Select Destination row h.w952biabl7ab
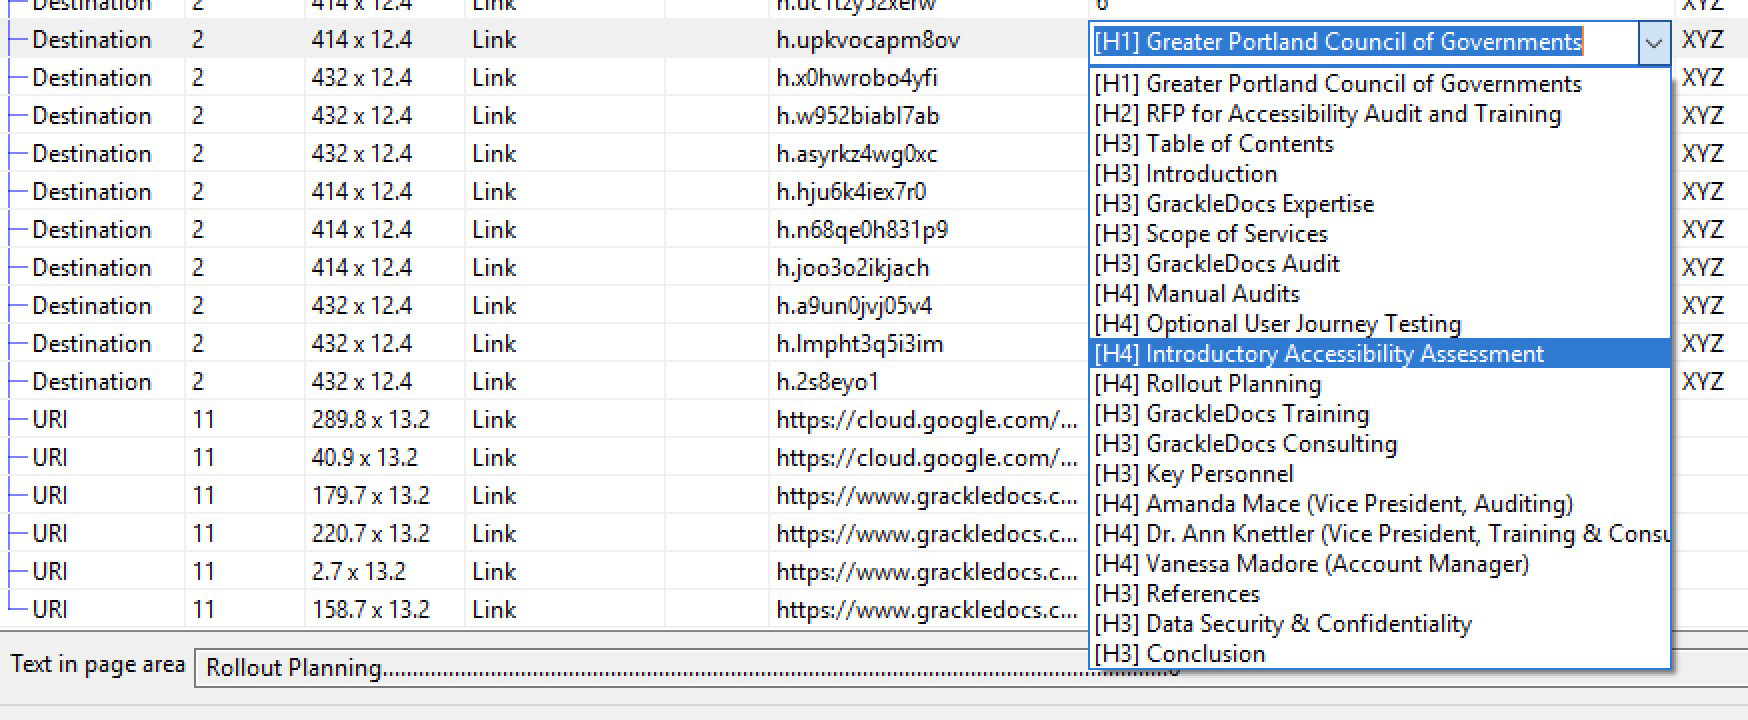The height and width of the screenshot is (720, 1748). click(x=874, y=116)
